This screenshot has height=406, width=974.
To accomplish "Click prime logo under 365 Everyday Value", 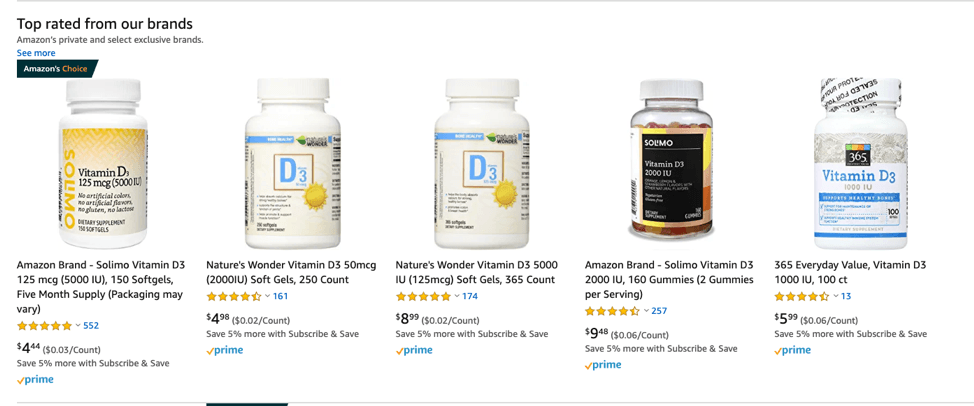I will tap(793, 350).
